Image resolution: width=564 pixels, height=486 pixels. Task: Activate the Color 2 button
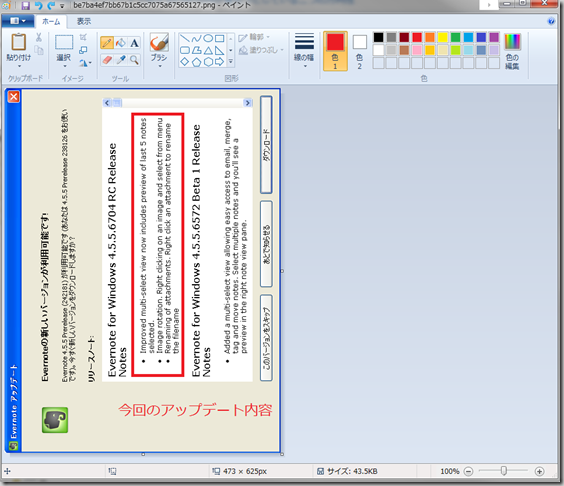click(x=359, y=51)
